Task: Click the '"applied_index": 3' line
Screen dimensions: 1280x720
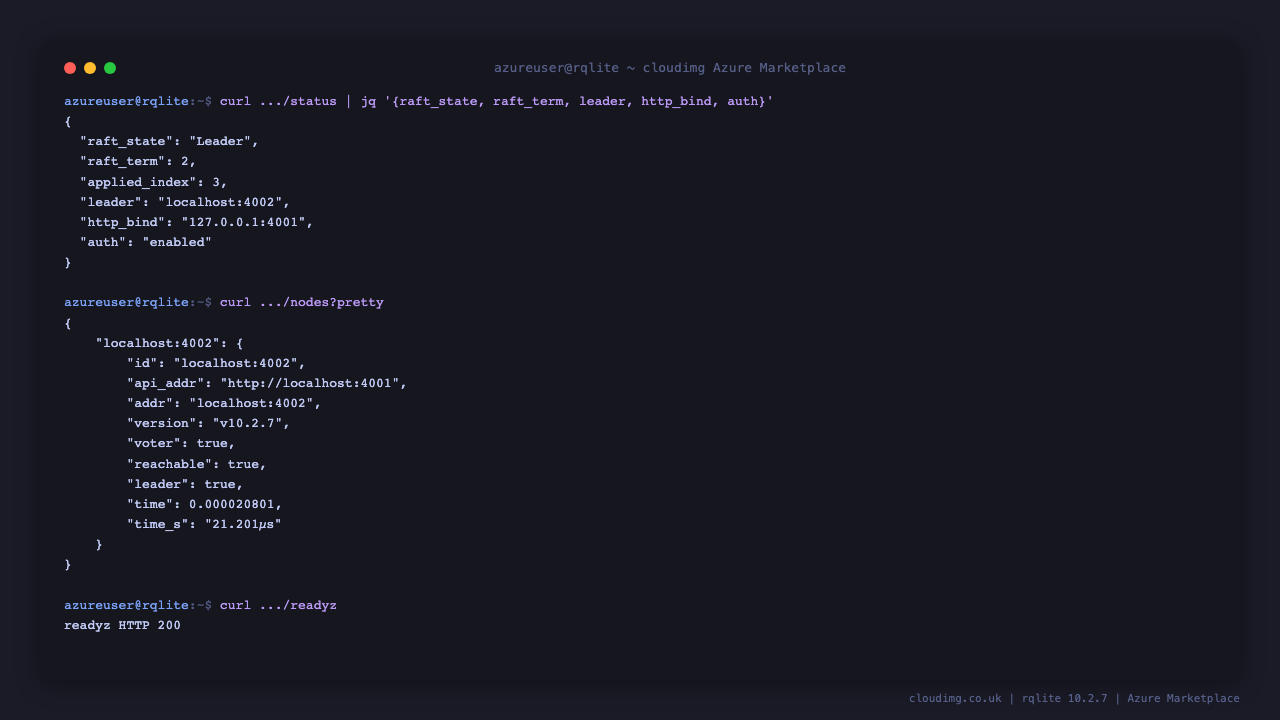Action: (154, 182)
